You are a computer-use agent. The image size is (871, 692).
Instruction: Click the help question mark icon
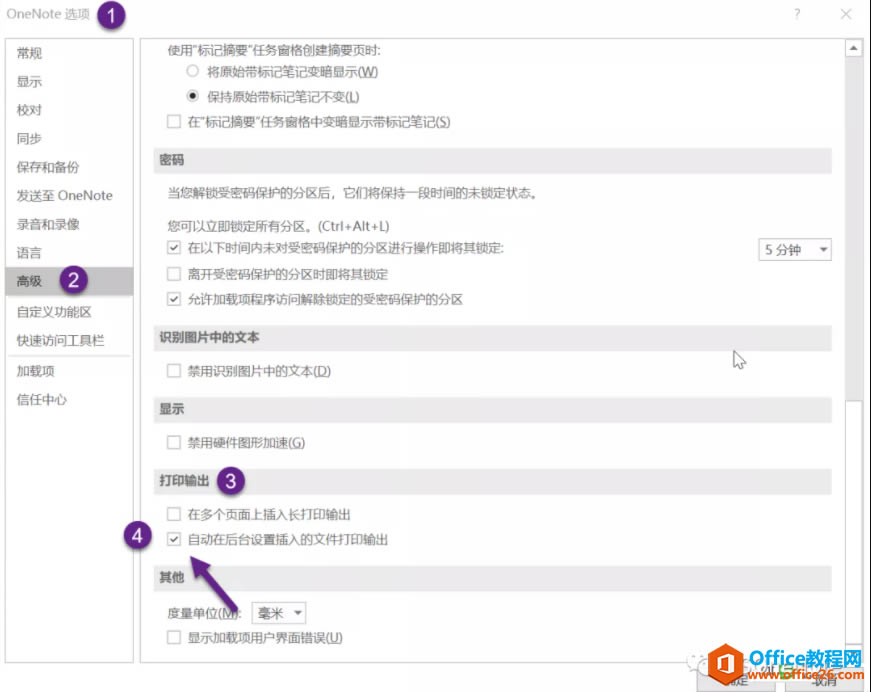[797, 14]
